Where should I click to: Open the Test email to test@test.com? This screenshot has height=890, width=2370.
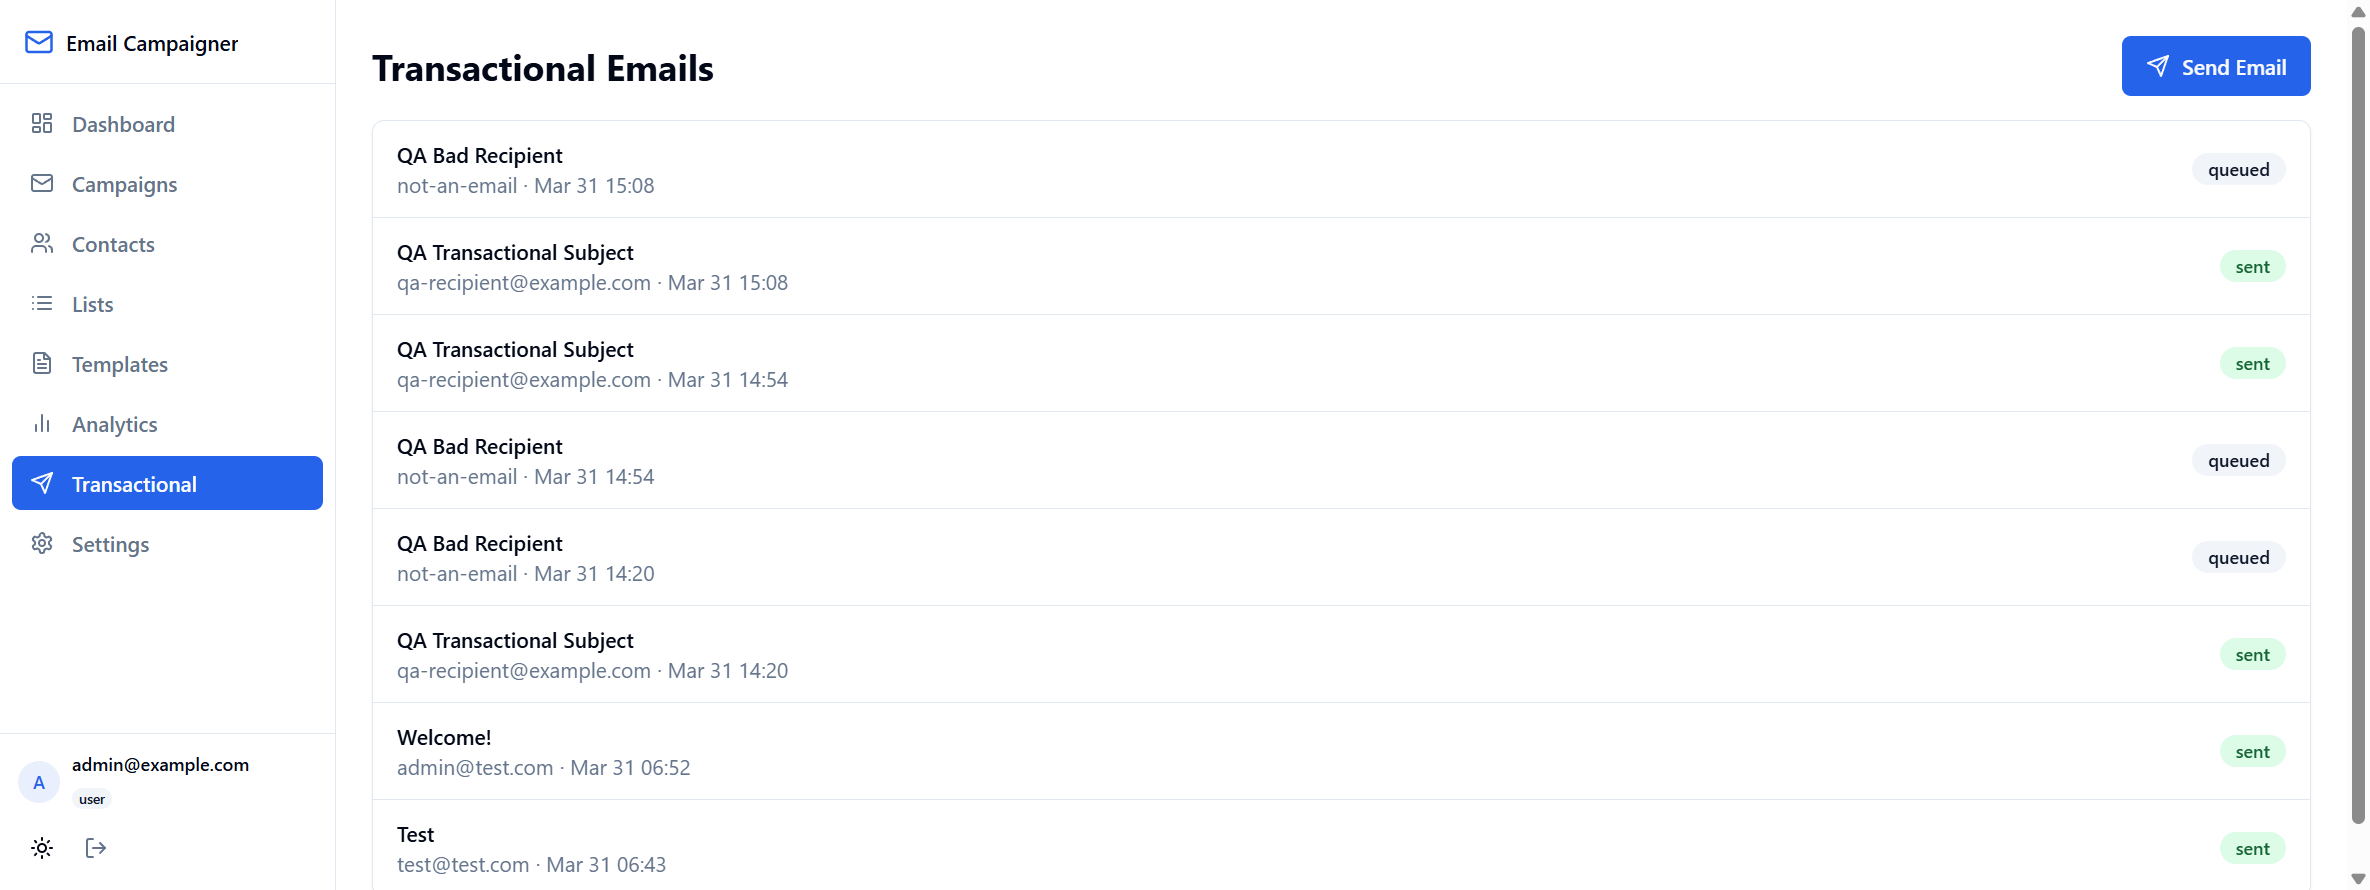click(x=1341, y=848)
